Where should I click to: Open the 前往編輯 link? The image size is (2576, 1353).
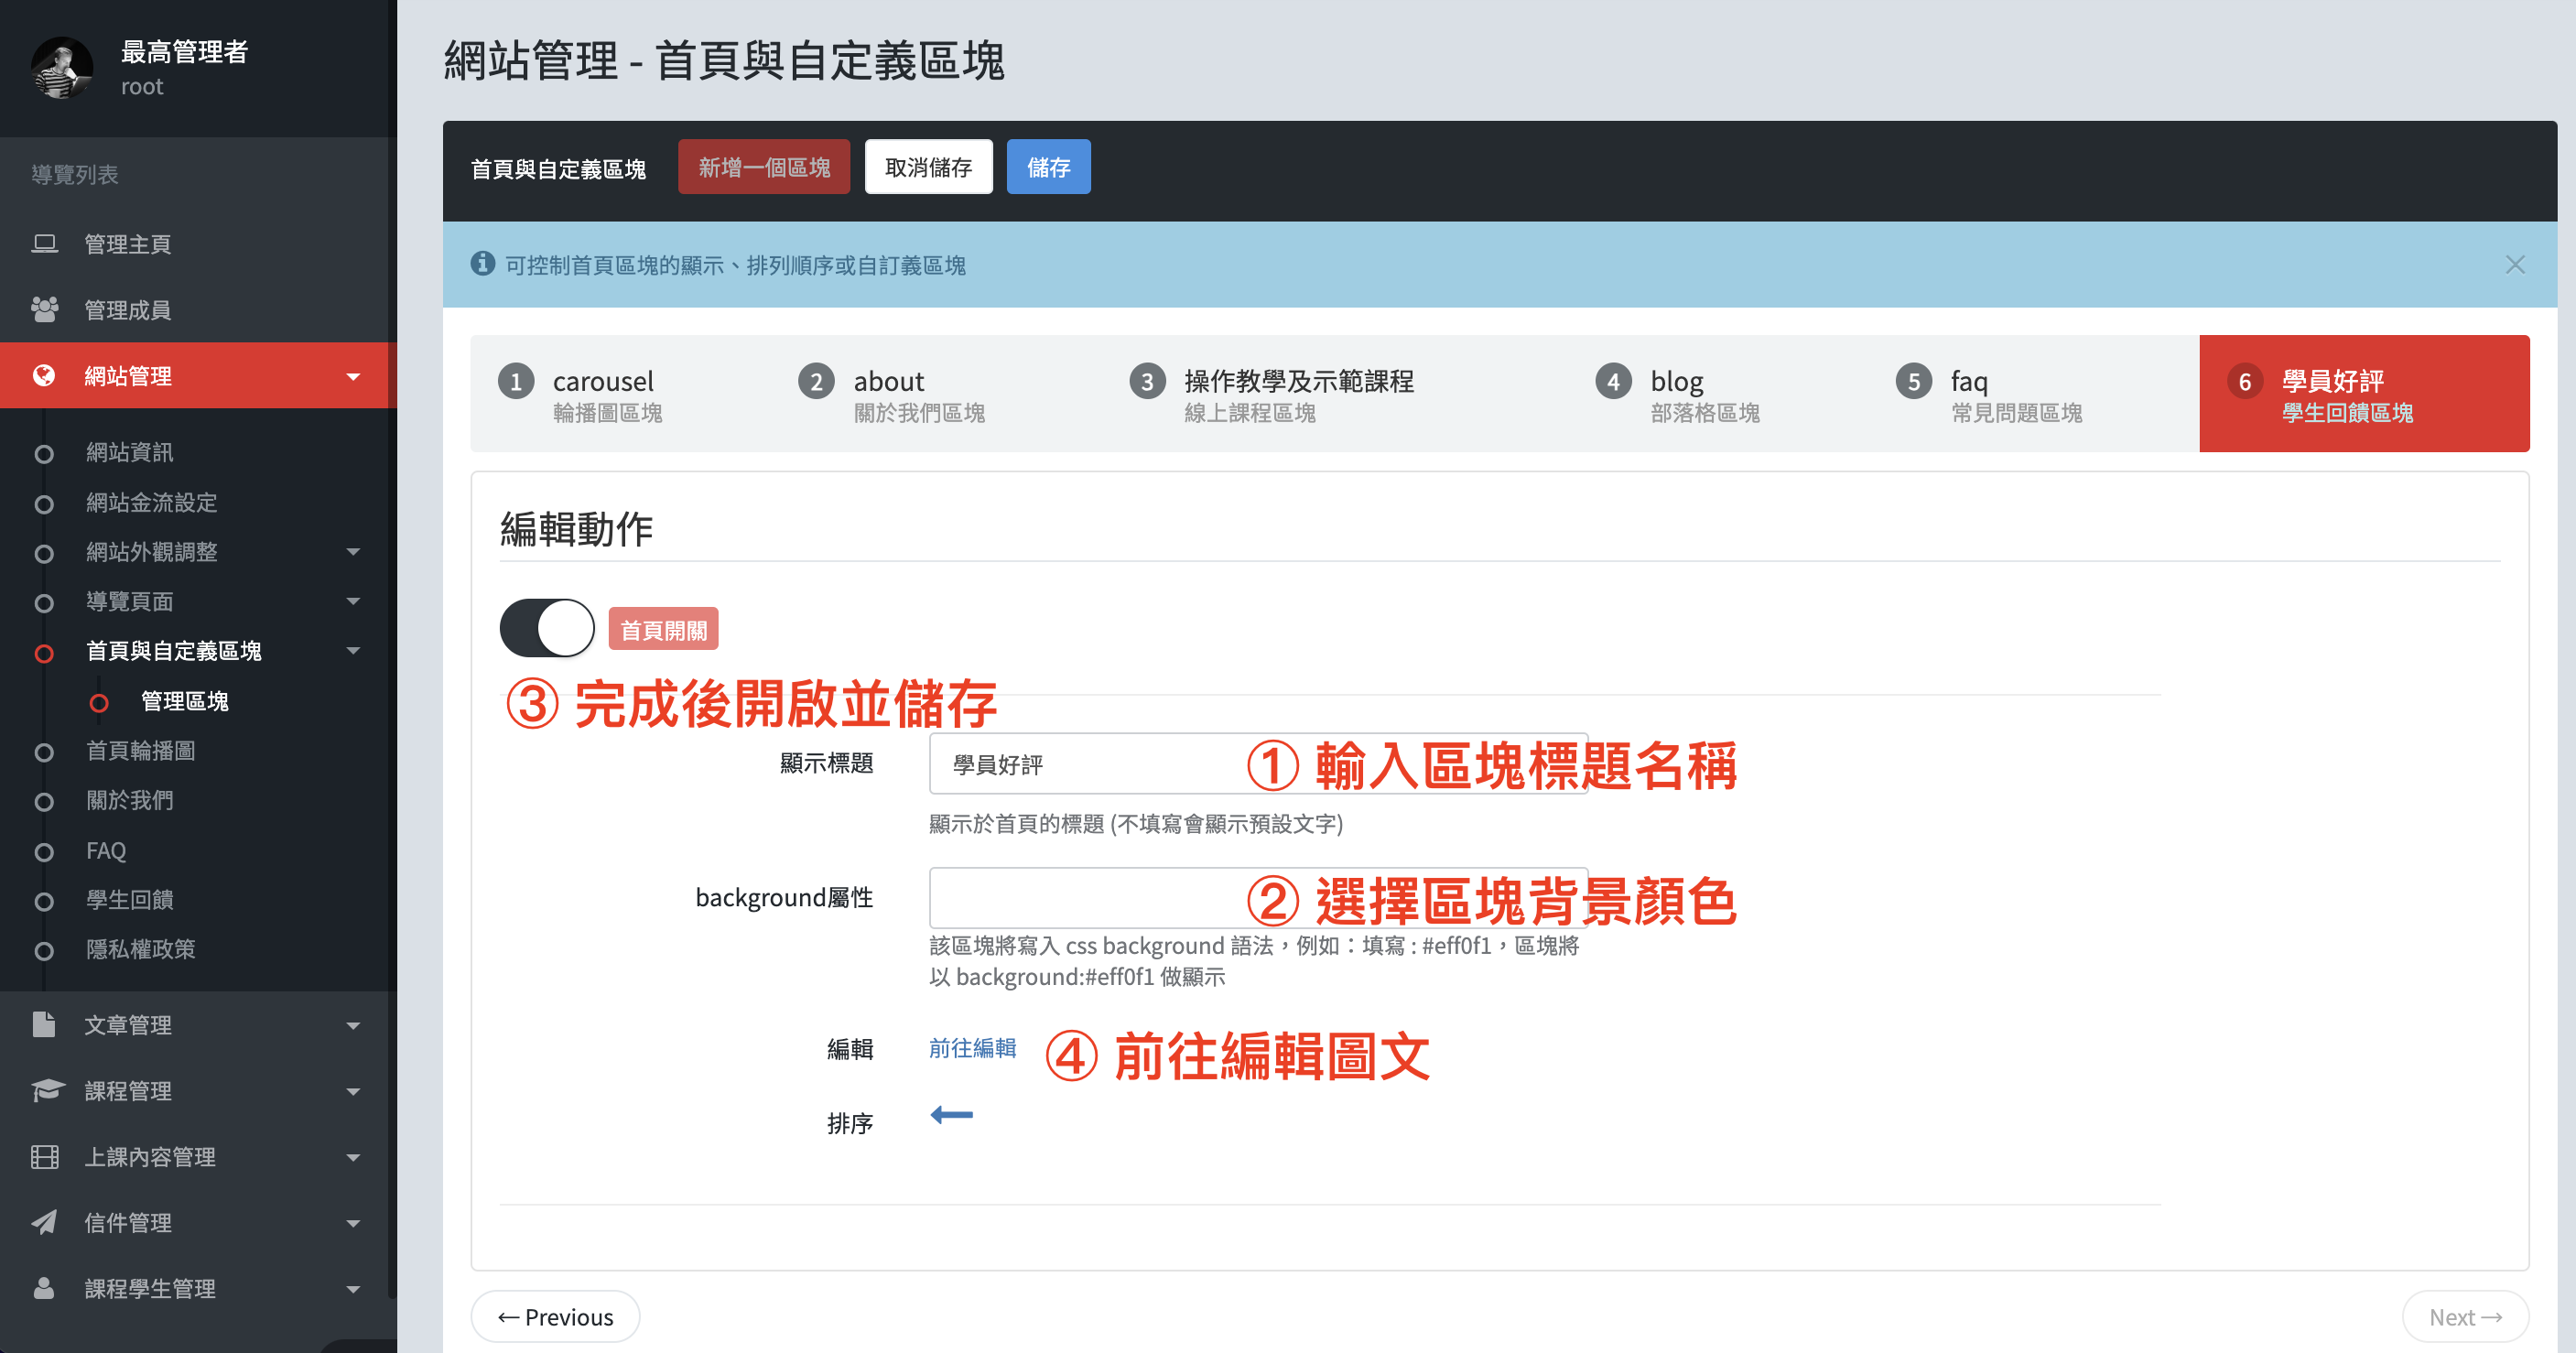(x=972, y=1047)
